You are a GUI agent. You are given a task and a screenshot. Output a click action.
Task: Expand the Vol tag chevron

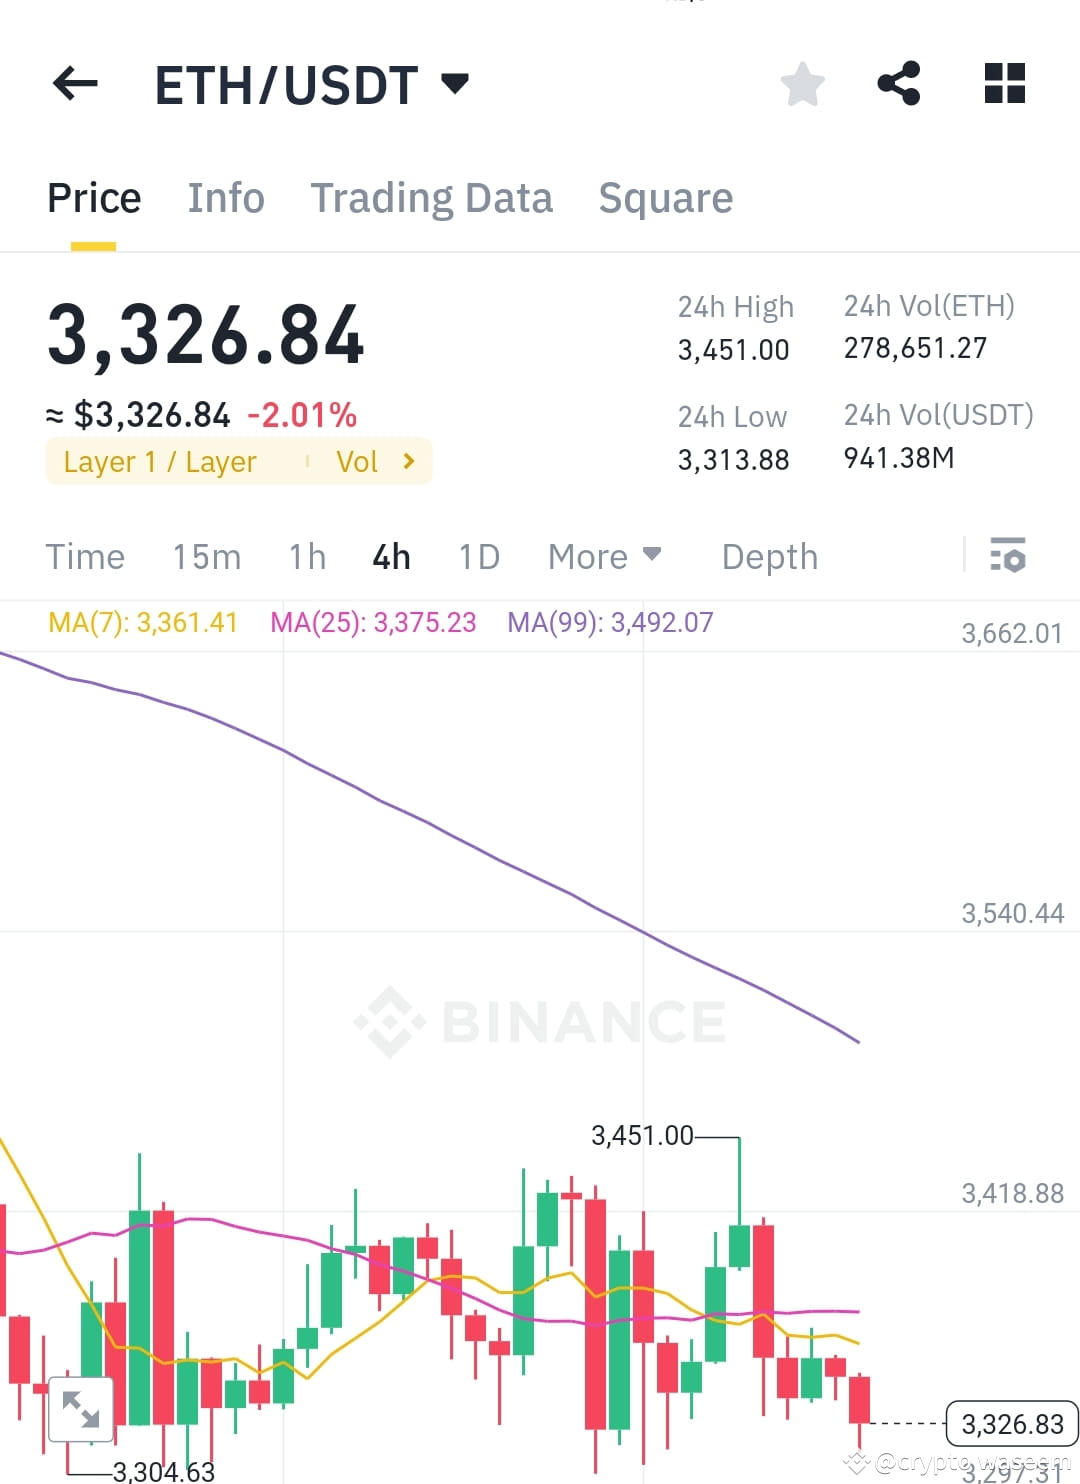pyautogui.click(x=408, y=461)
